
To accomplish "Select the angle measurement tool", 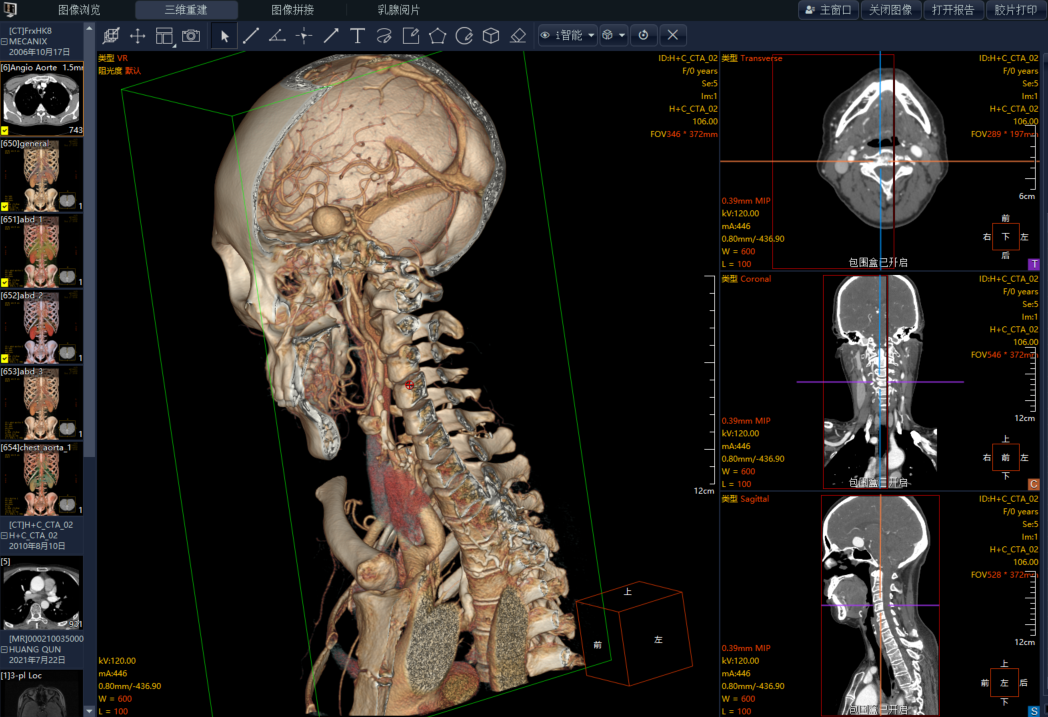I will click(x=277, y=36).
